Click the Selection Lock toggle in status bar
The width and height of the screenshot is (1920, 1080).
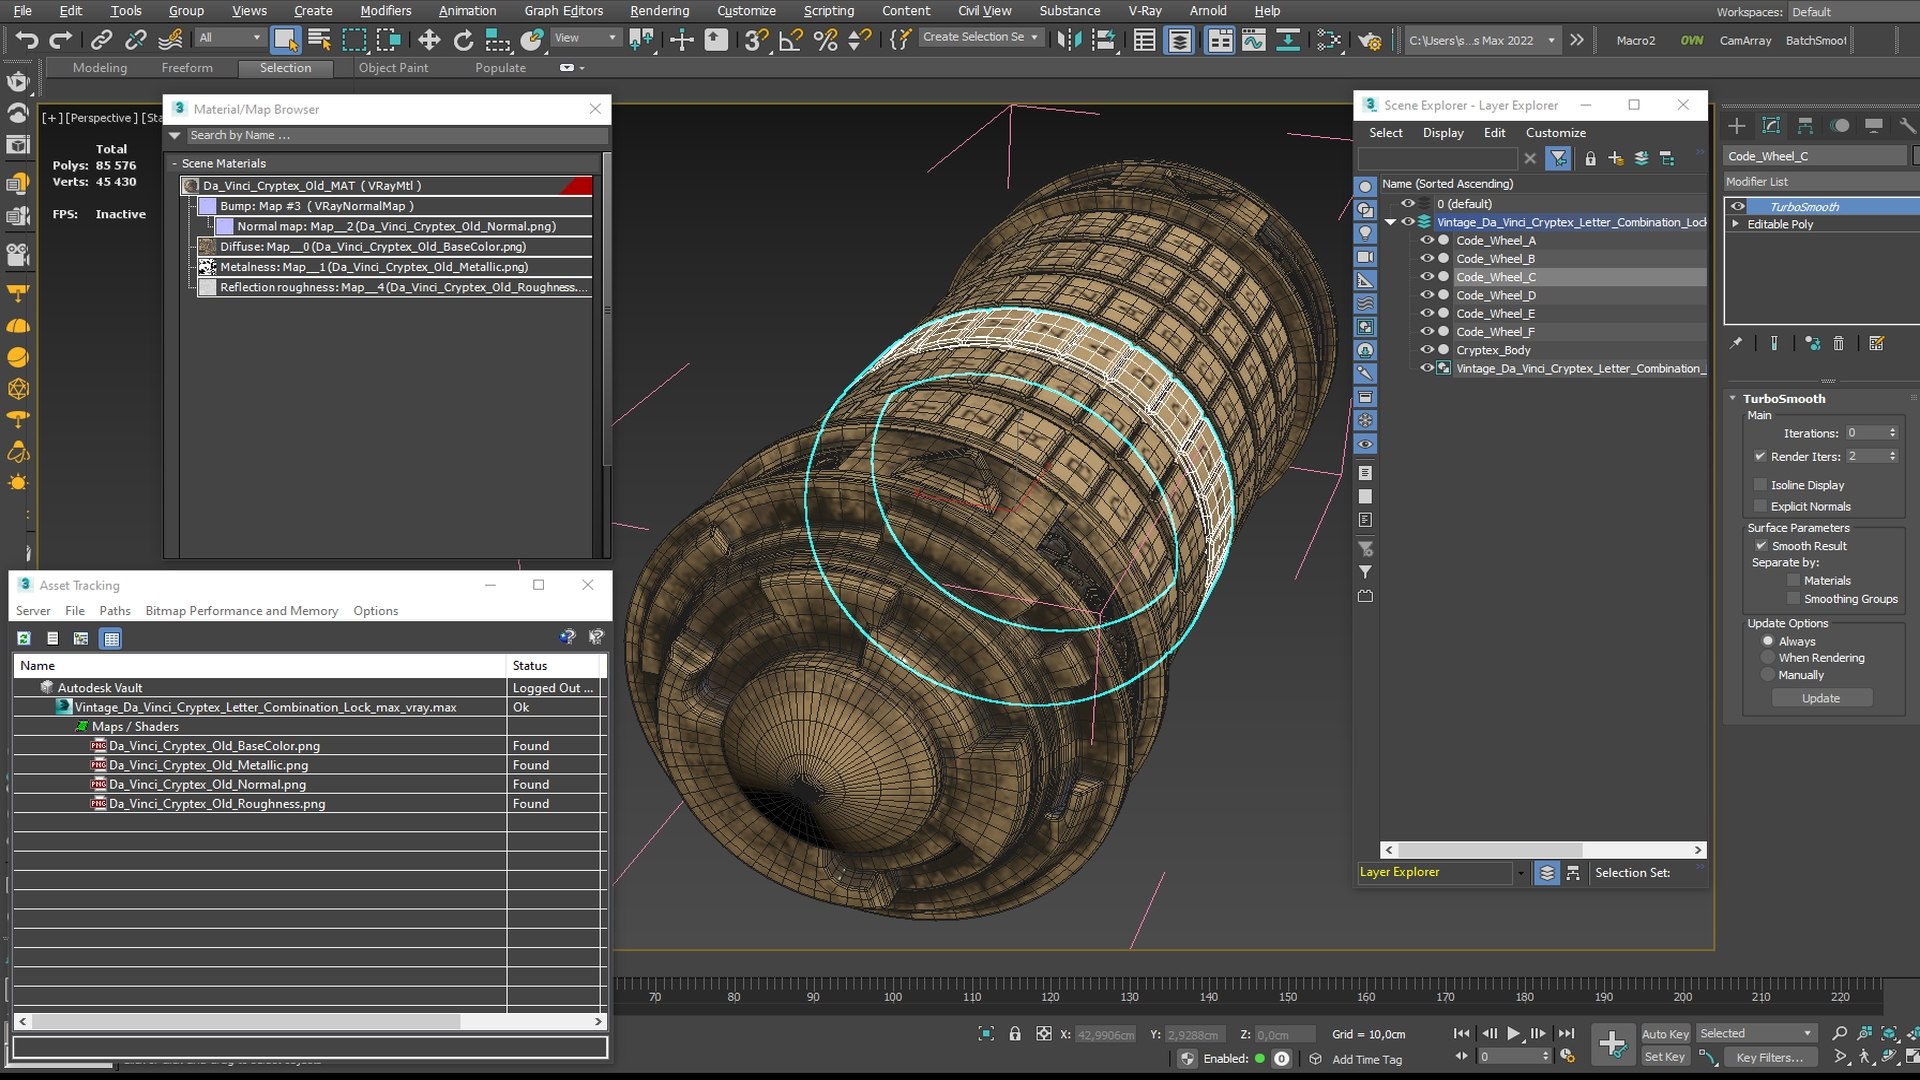(1015, 1034)
